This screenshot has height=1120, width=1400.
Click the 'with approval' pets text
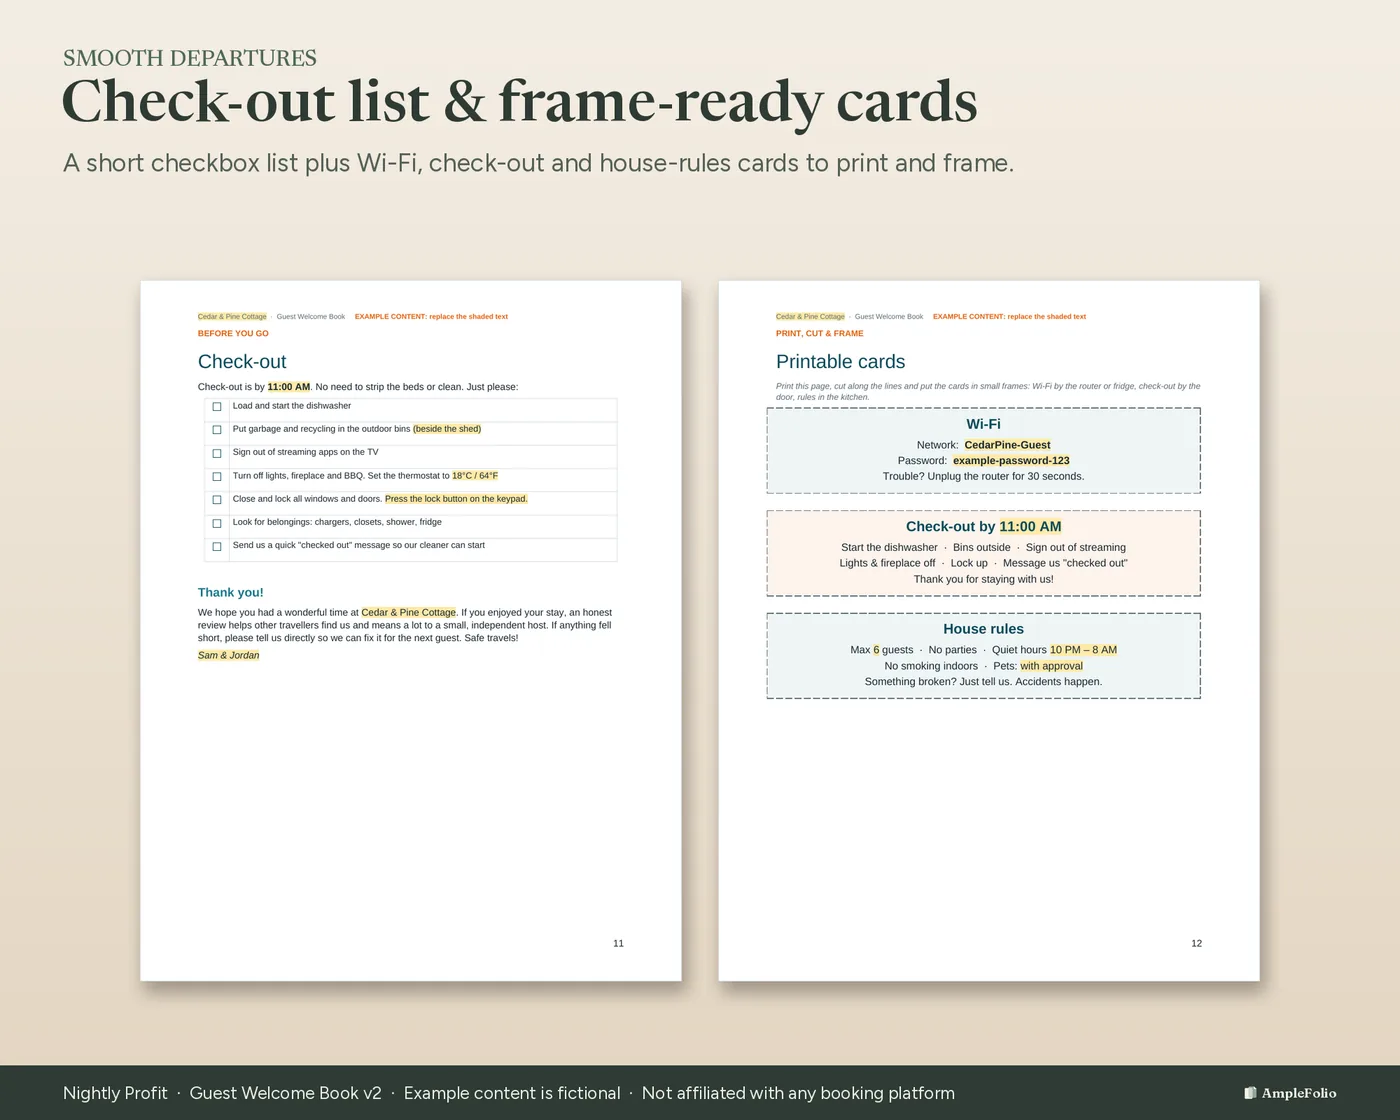(x=1051, y=666)
